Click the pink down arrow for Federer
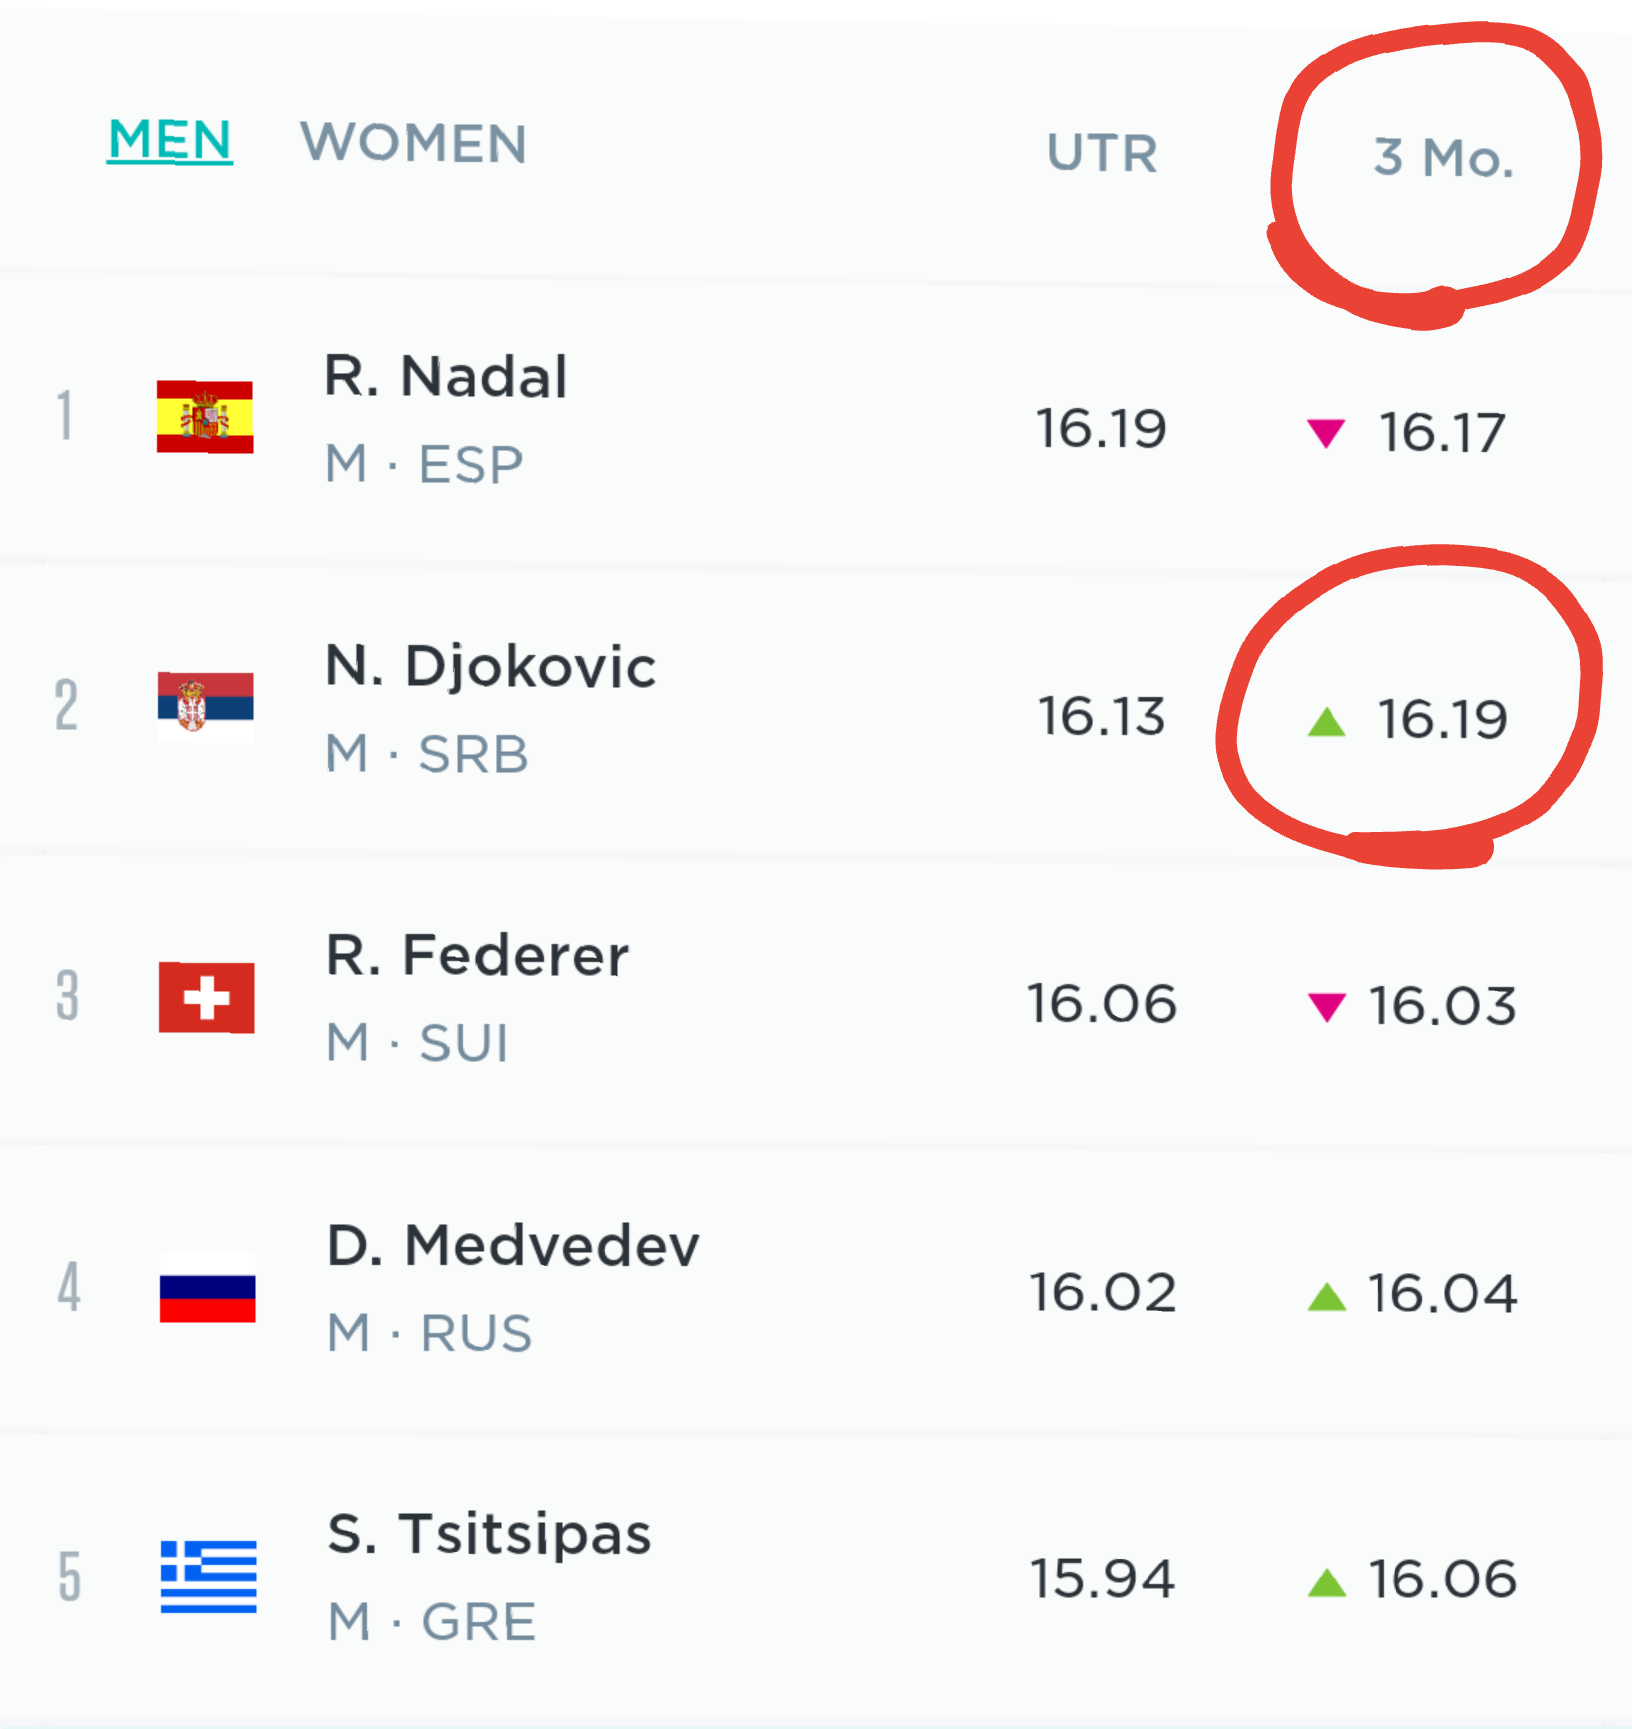The height and width of the screenshot is (1729, 1632). (1326, 1006)
